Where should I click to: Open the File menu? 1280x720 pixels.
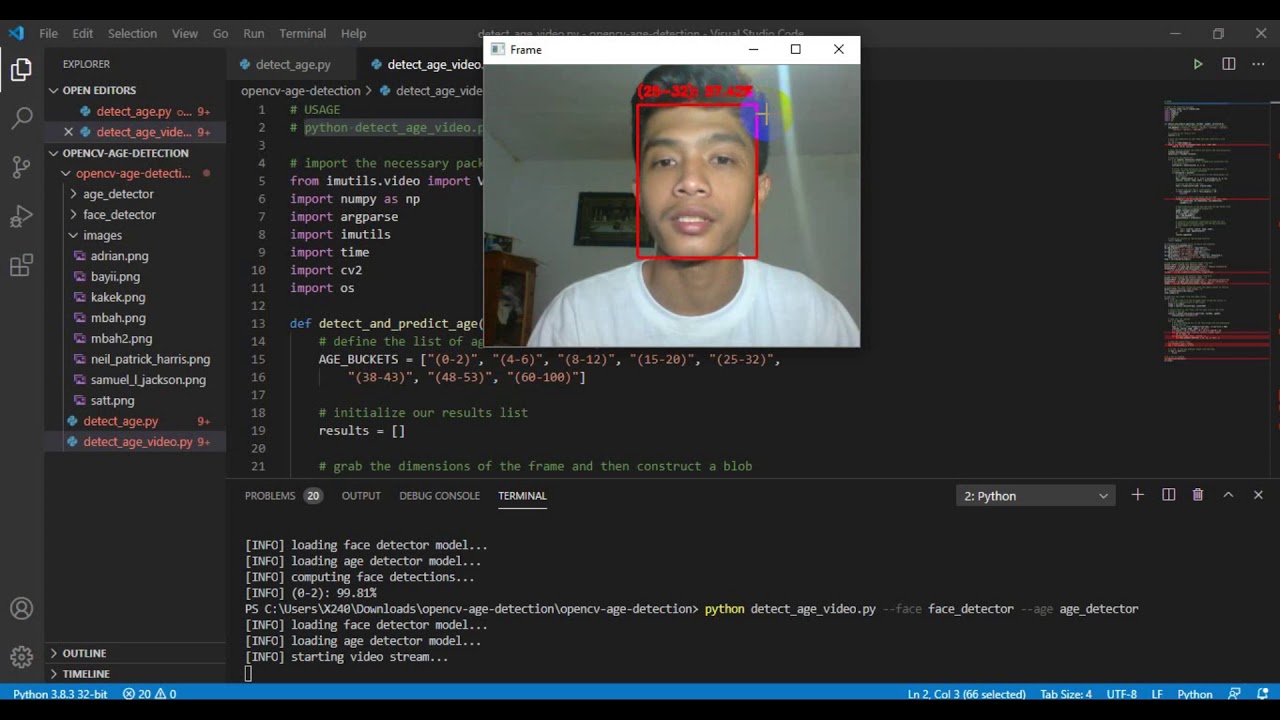(x=48, y=33)
